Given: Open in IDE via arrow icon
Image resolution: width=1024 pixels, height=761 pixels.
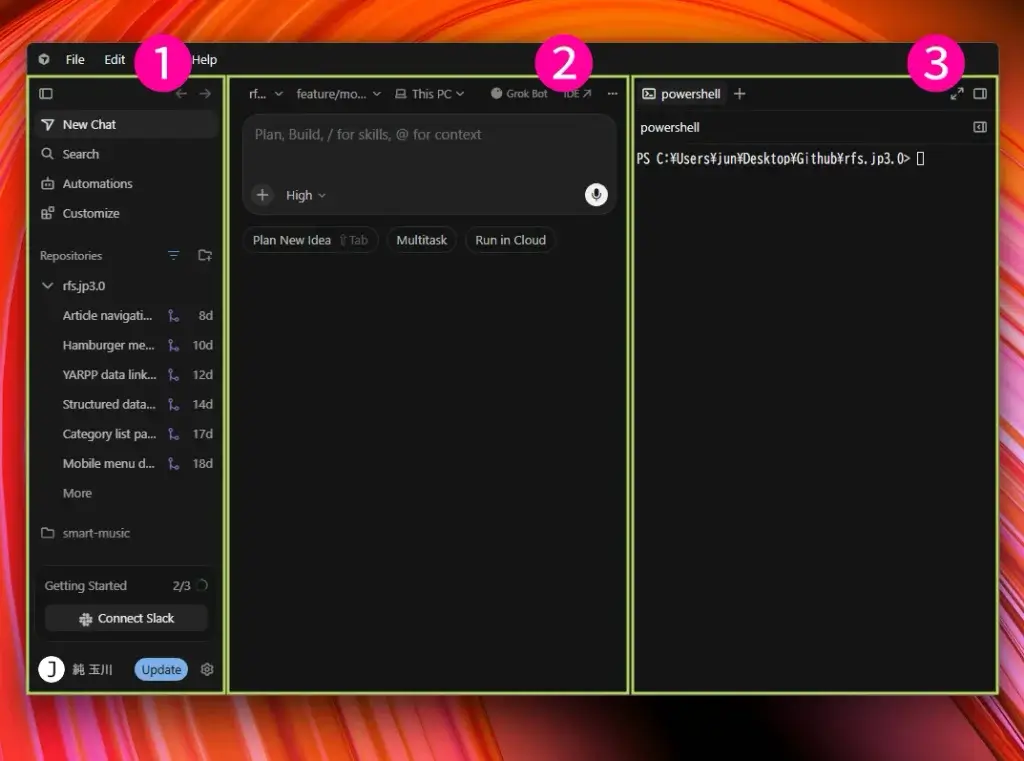Looking at the screenshot, I should [x=577, y=93].
